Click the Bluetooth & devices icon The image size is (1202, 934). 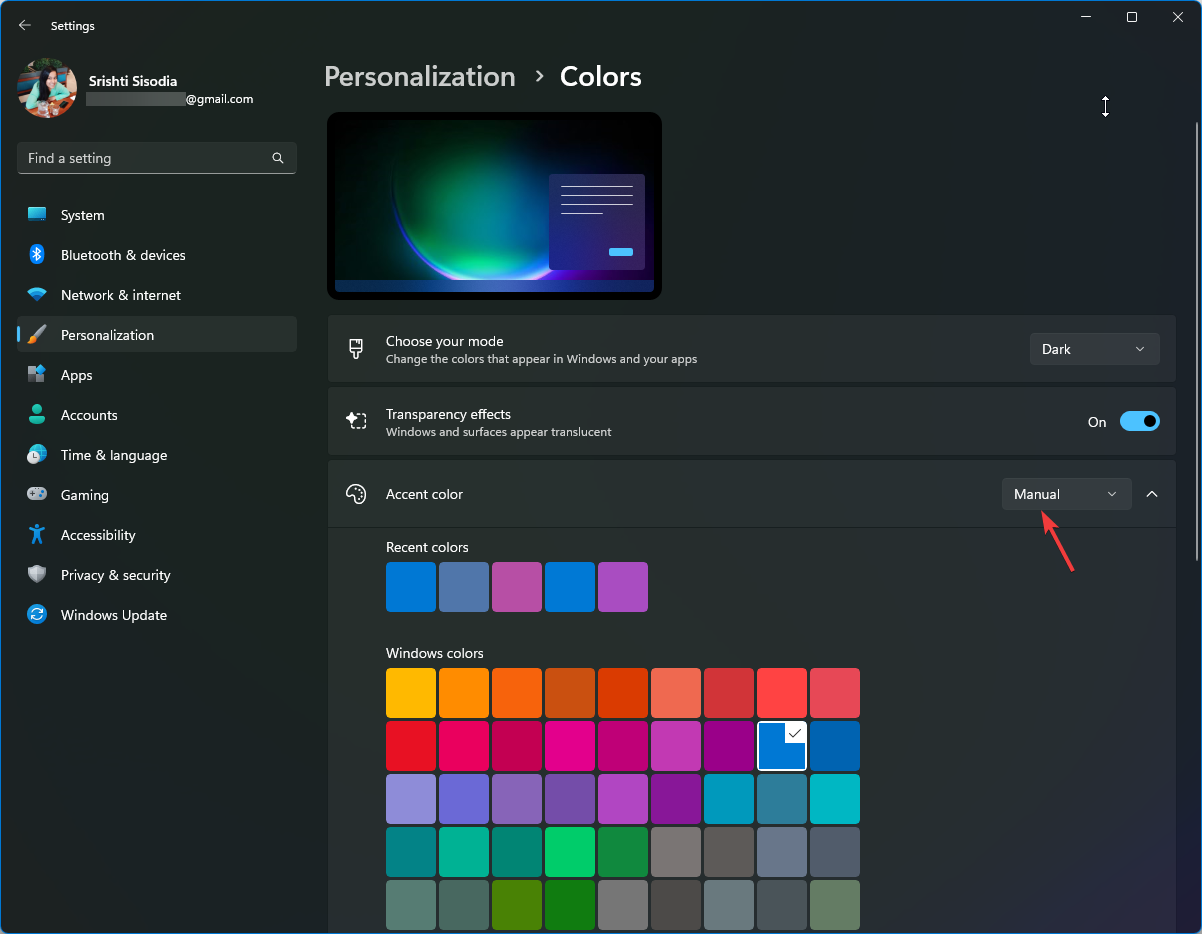pos(37,255)
